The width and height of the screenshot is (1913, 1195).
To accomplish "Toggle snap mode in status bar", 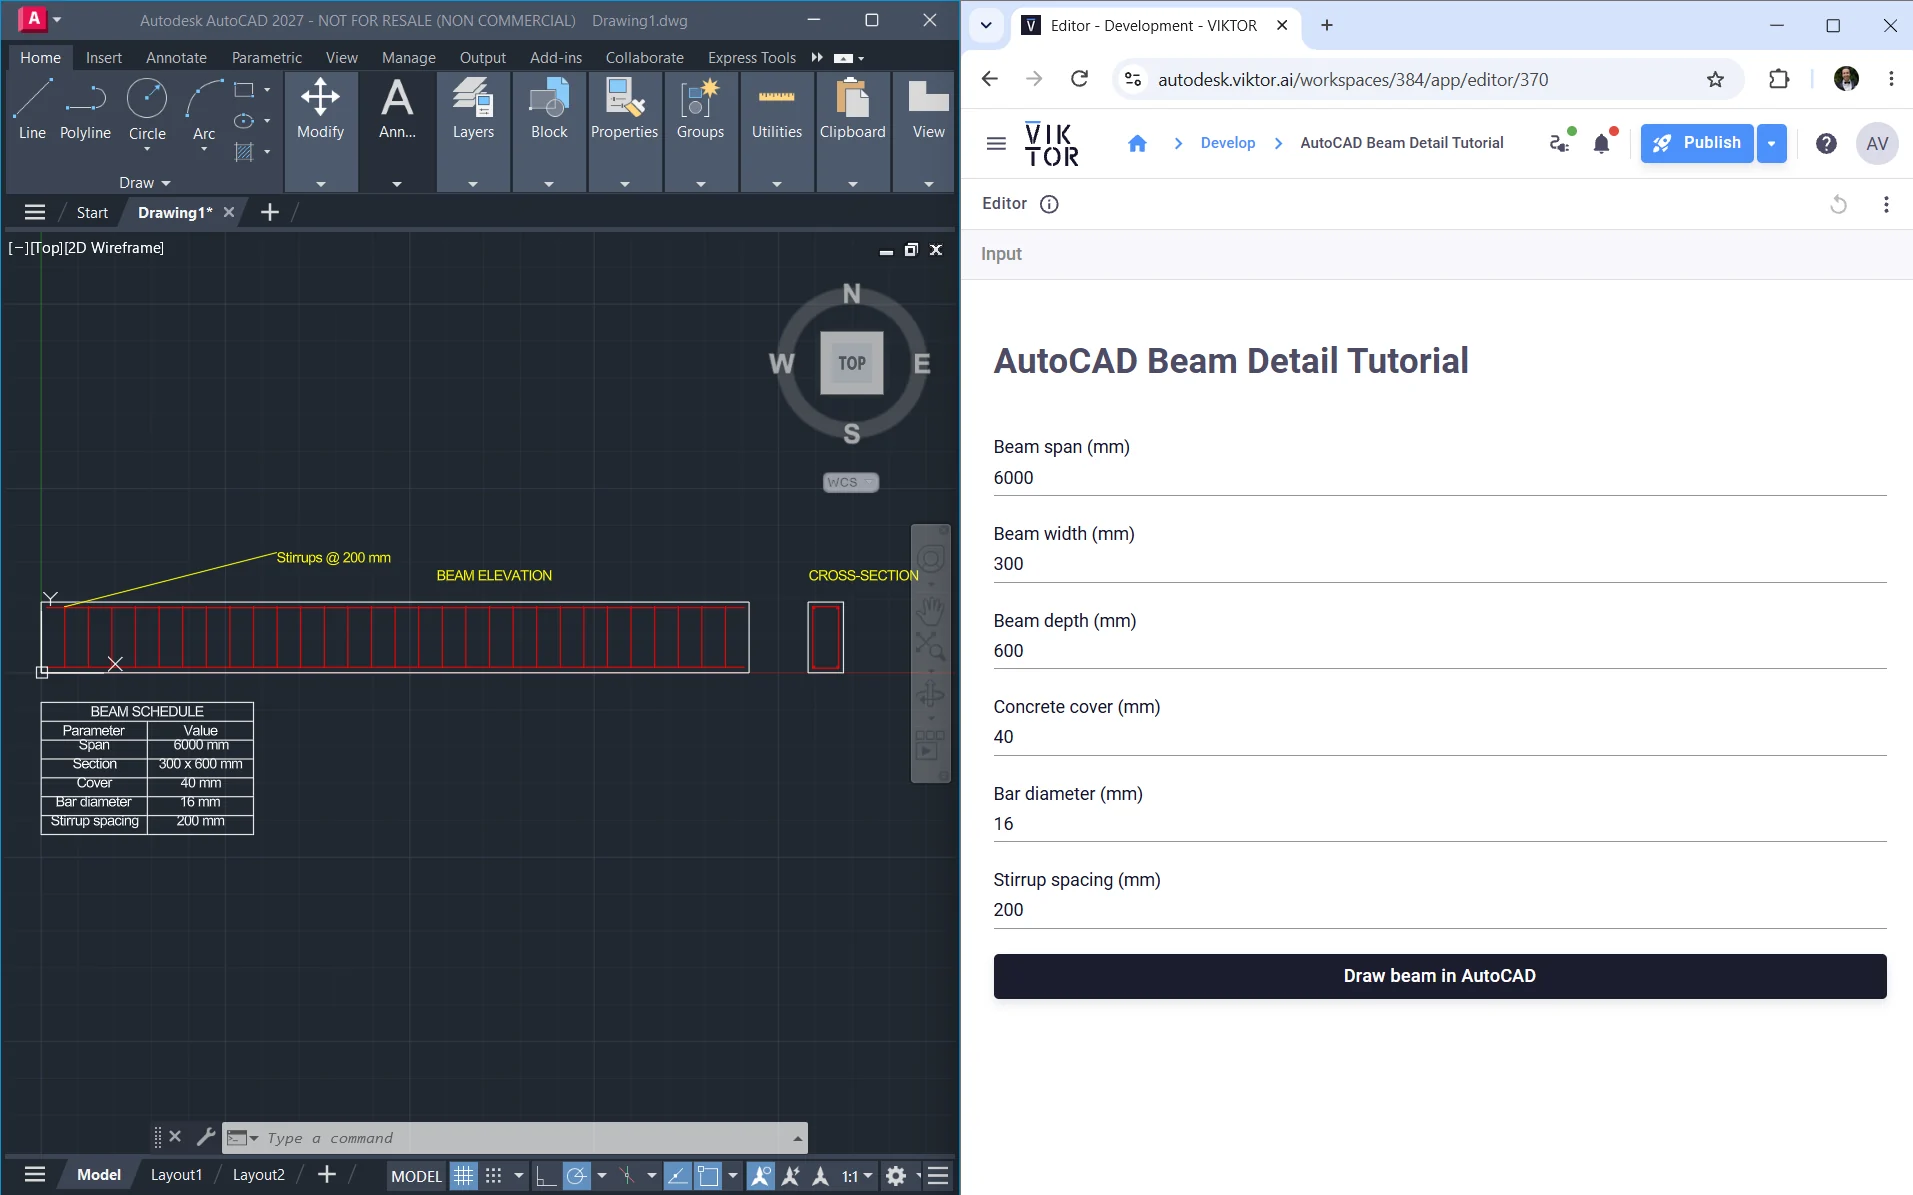I will point(494,1175).
